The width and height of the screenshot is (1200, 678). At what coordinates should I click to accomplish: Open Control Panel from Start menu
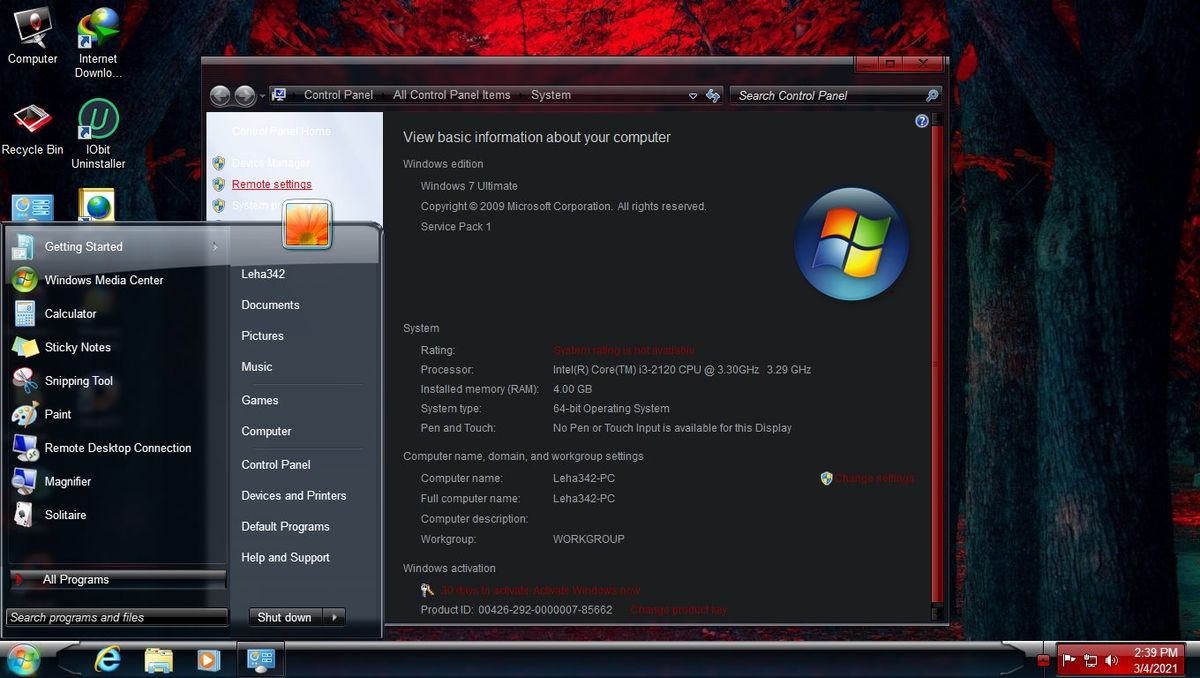(x=276, y=465)
